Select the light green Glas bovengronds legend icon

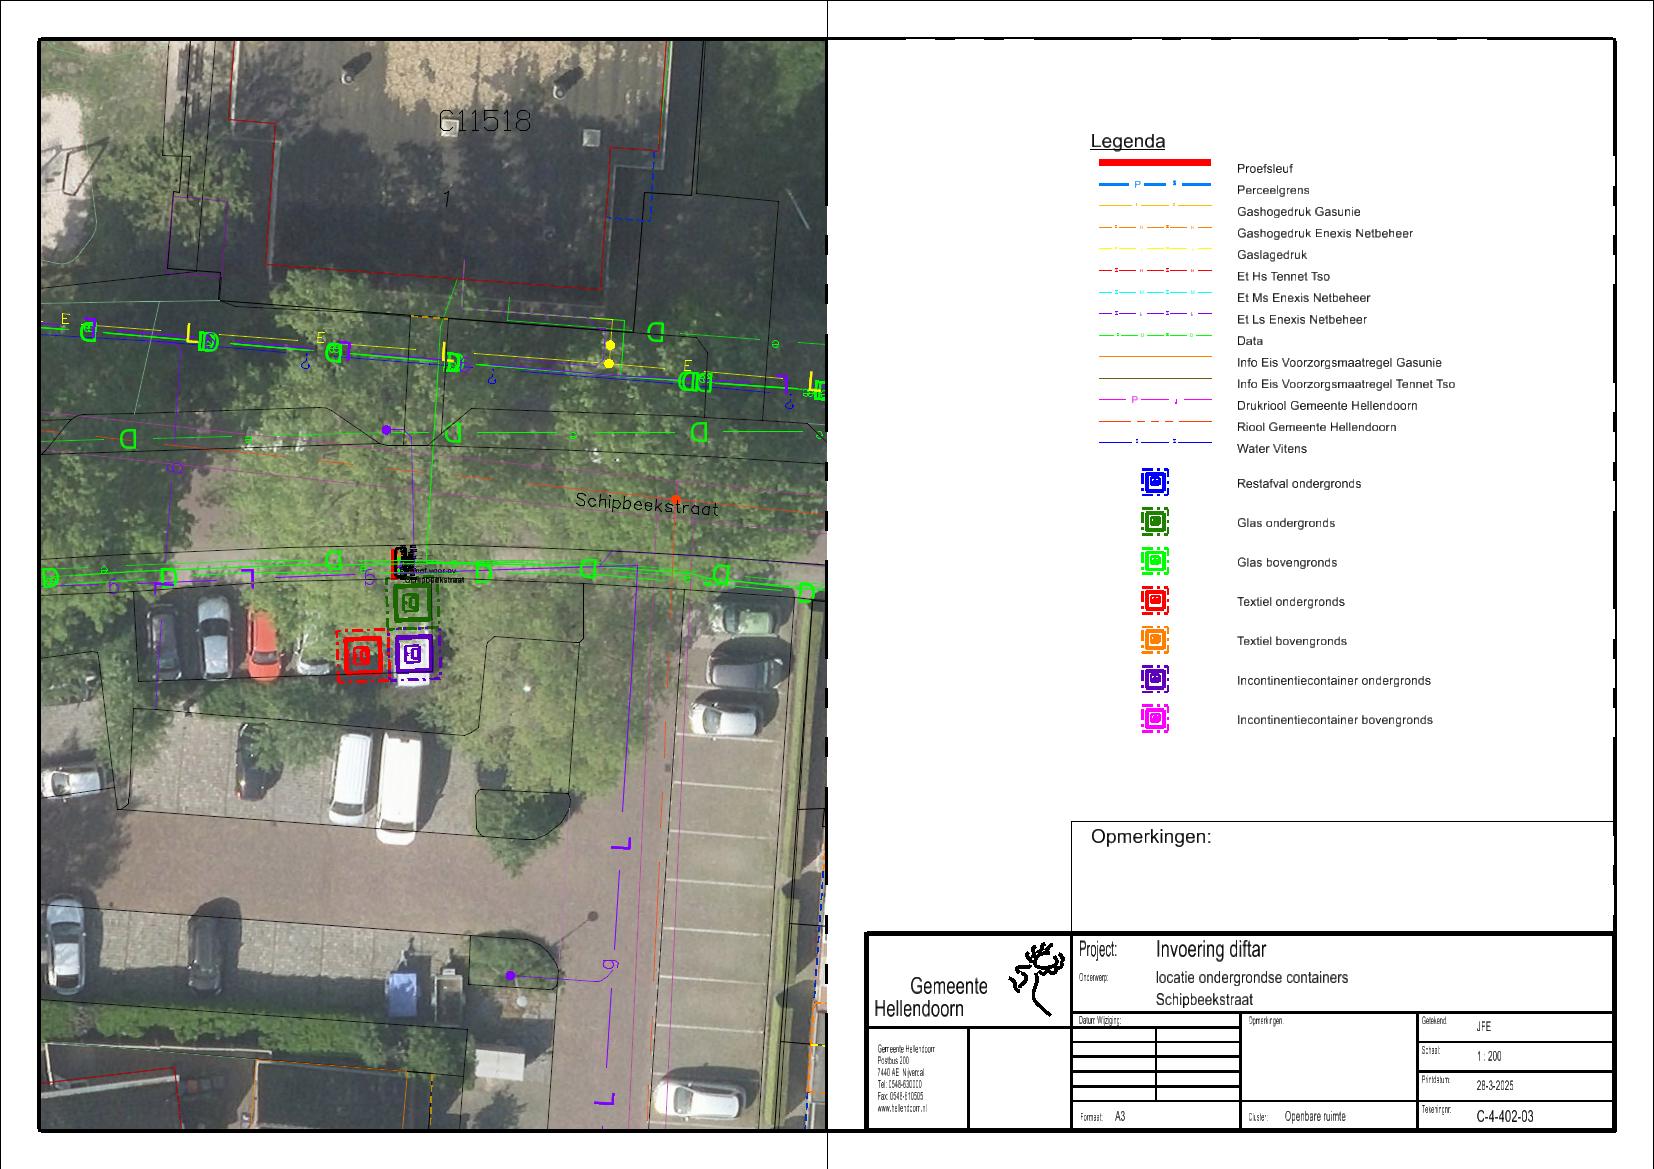point(1154,561)
